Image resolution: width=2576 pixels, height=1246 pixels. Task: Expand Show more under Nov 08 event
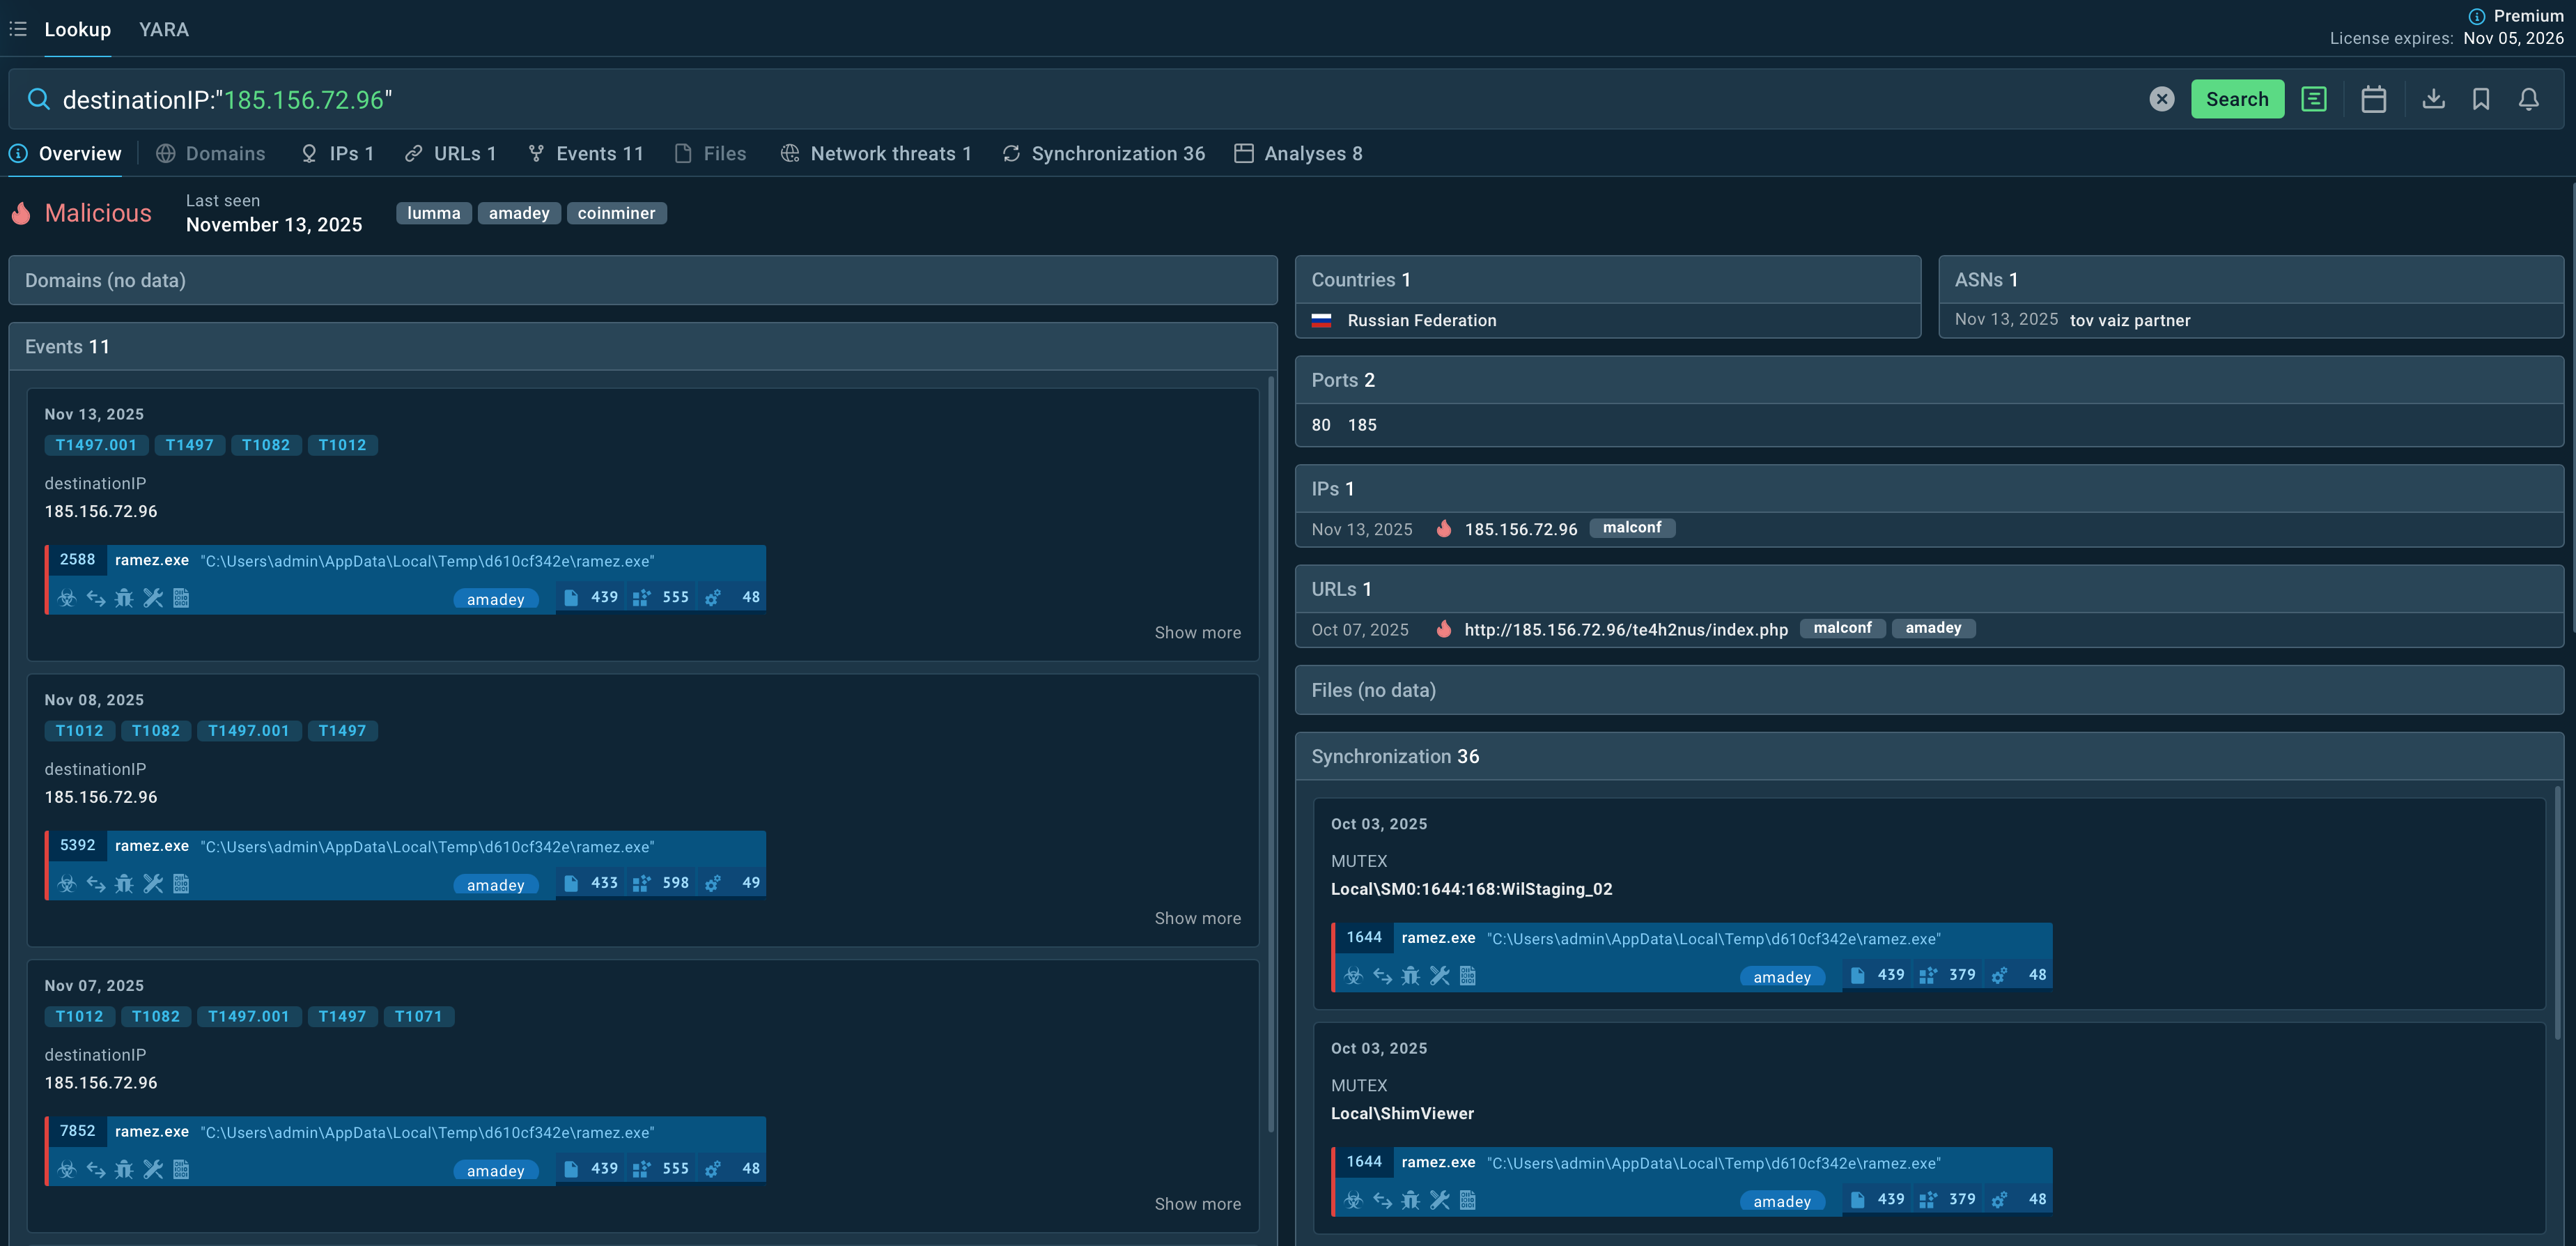[x=1197, y=918]
